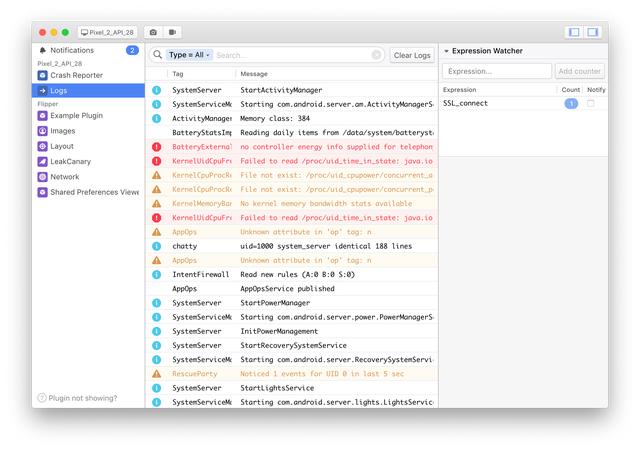Viewport: 640px width, 450px height.
Task: Select 'No kernel memory bandwidth stats available' message
Action: pos(326,203)
